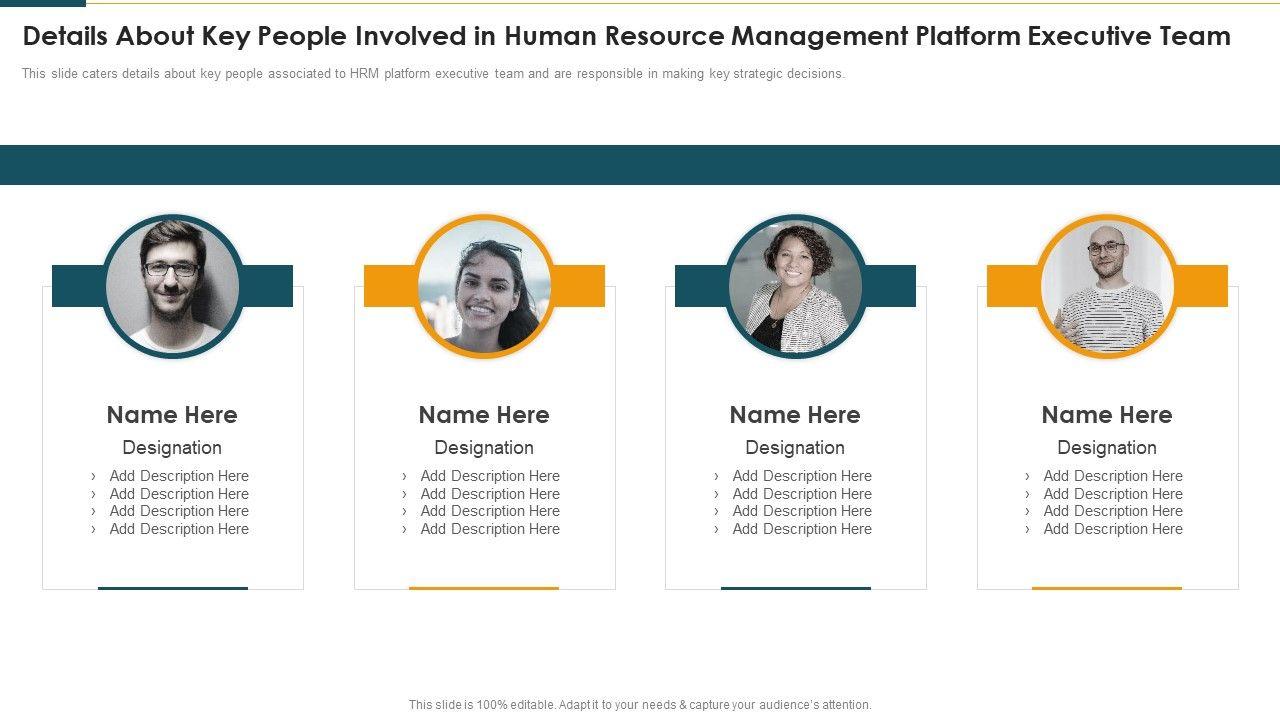Select the photo of the bald man in a striped shirt

tap(1107, 286)
